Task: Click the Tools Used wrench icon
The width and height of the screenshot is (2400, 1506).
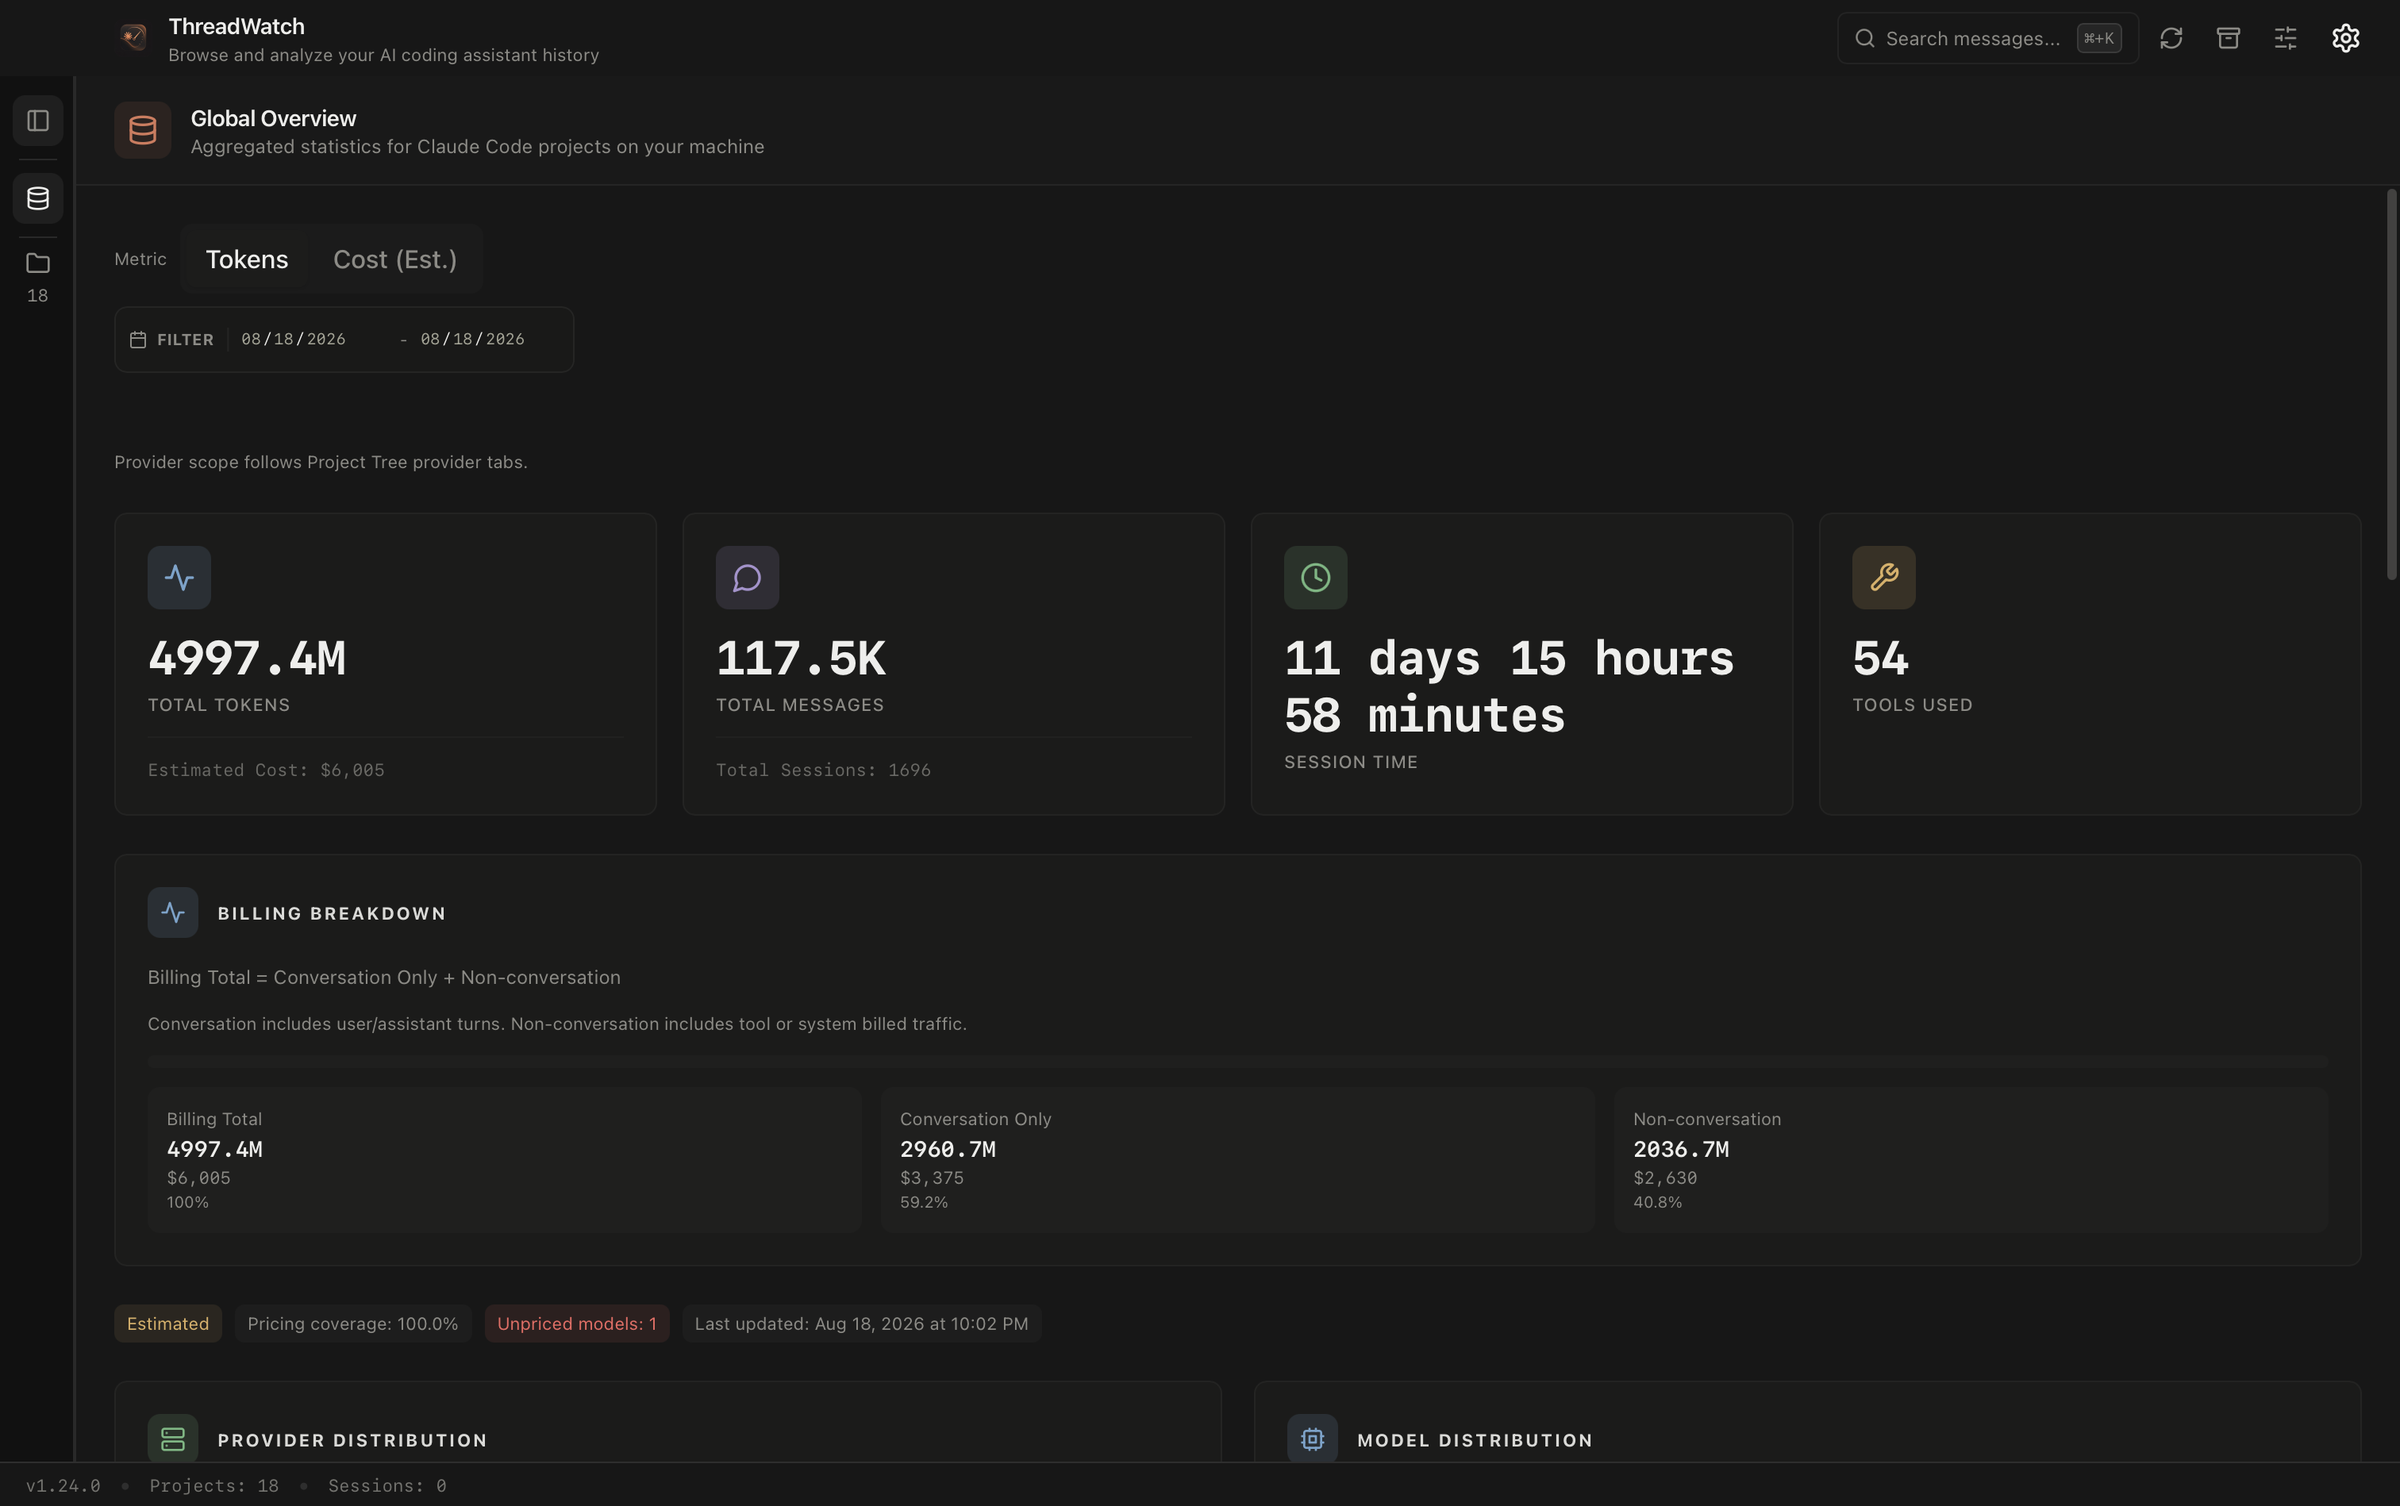Action: (x=1884, y=577)
